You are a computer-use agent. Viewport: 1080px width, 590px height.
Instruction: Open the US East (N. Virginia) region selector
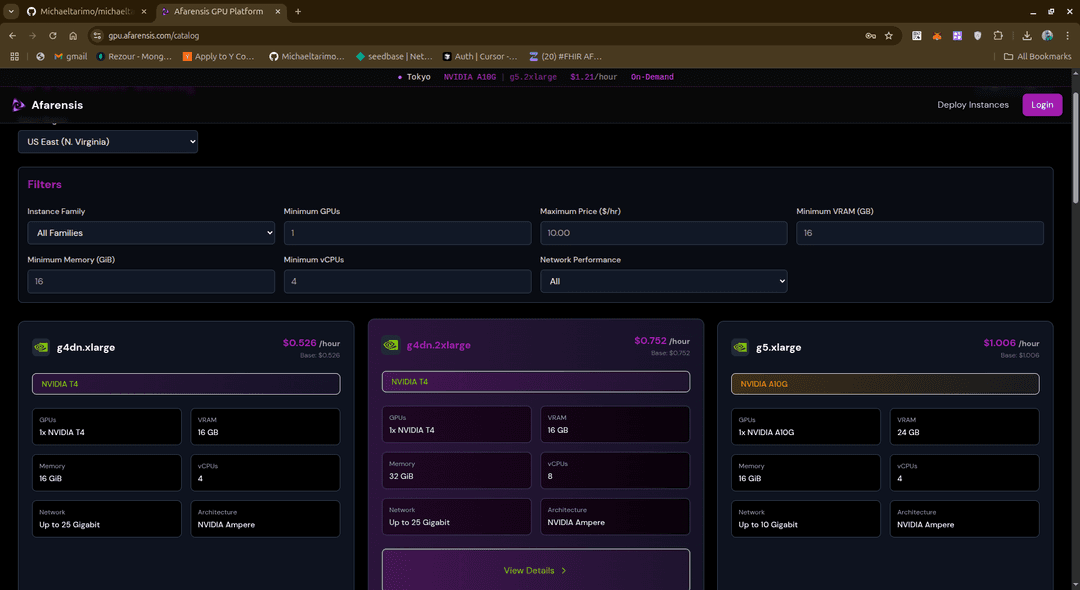point(107,141)
